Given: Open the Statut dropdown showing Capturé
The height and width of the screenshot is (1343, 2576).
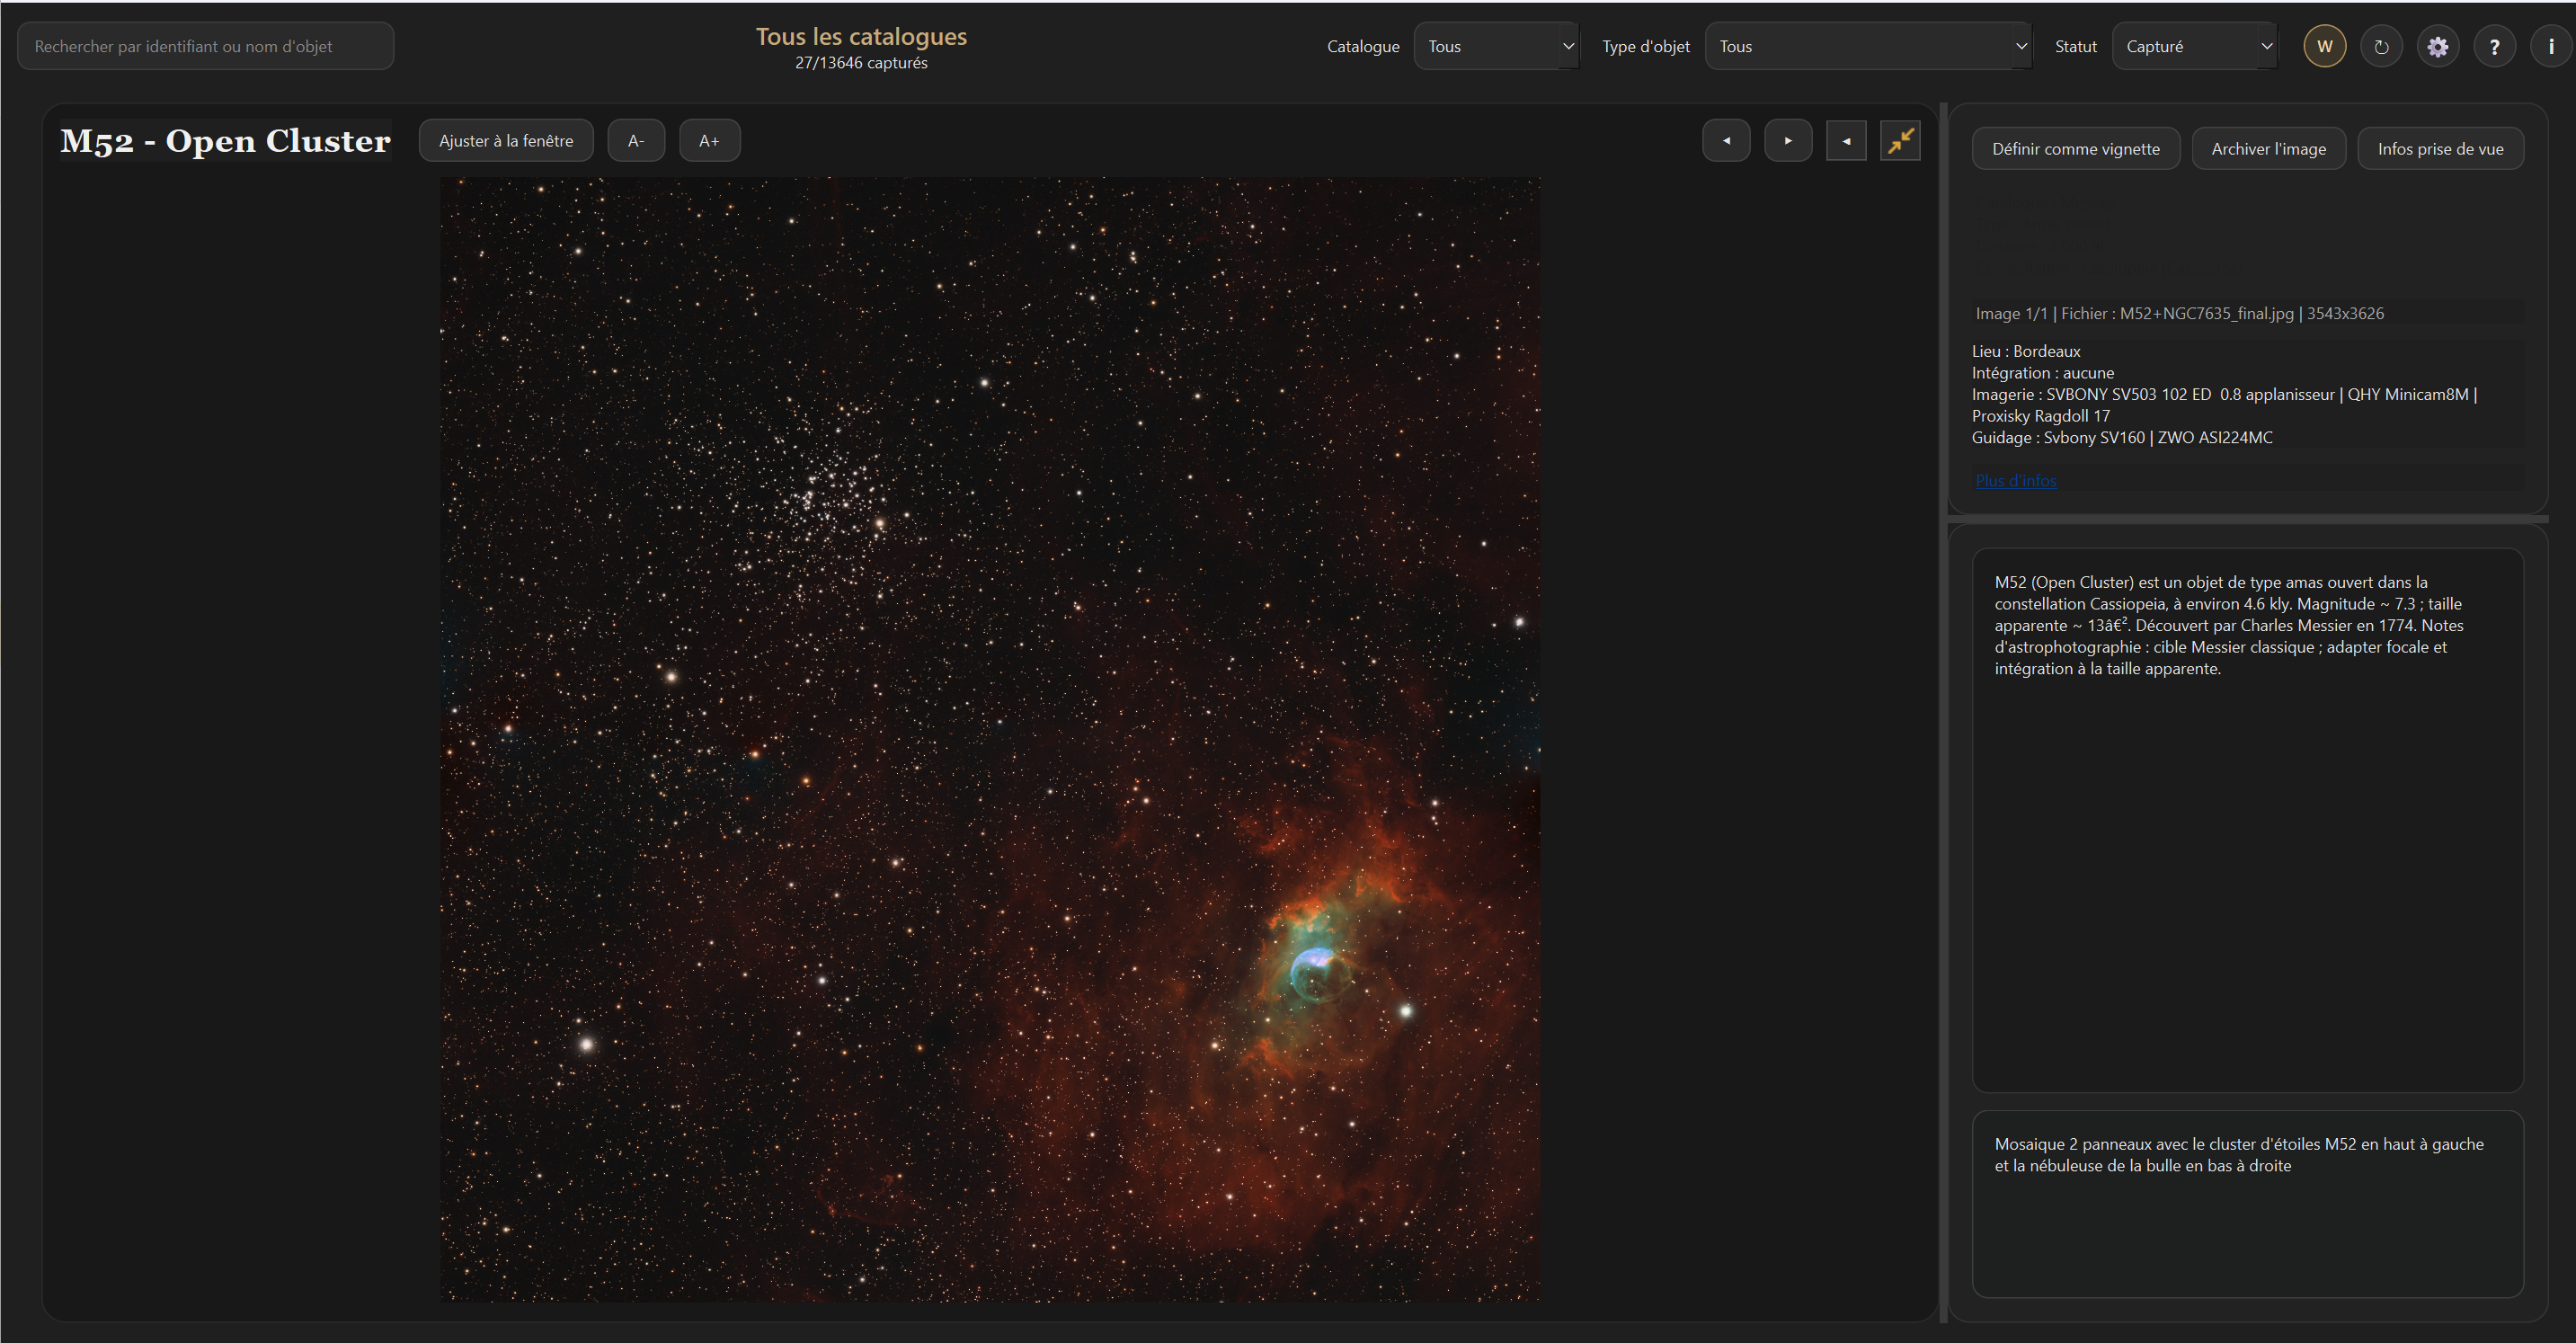Looking at the screenshot, I should (x=2194, y=46).
